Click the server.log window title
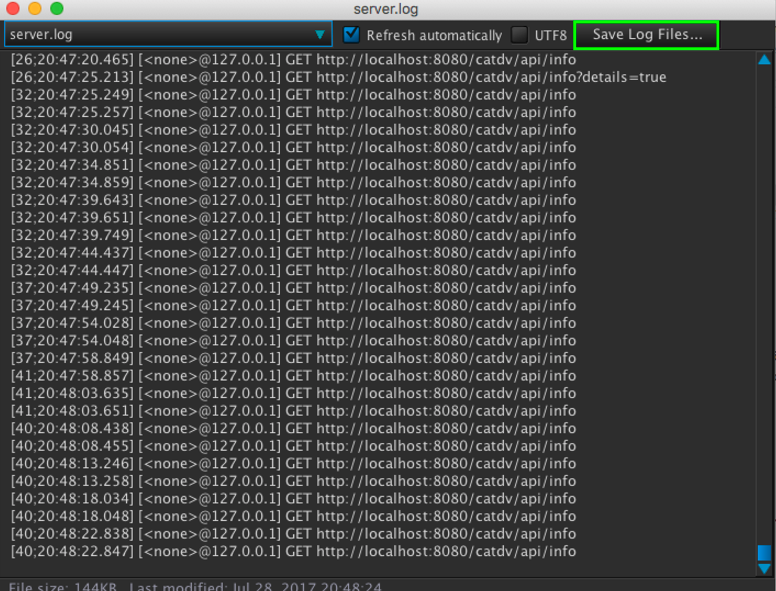This screenshot has width=776, height=591. point(386,9)
